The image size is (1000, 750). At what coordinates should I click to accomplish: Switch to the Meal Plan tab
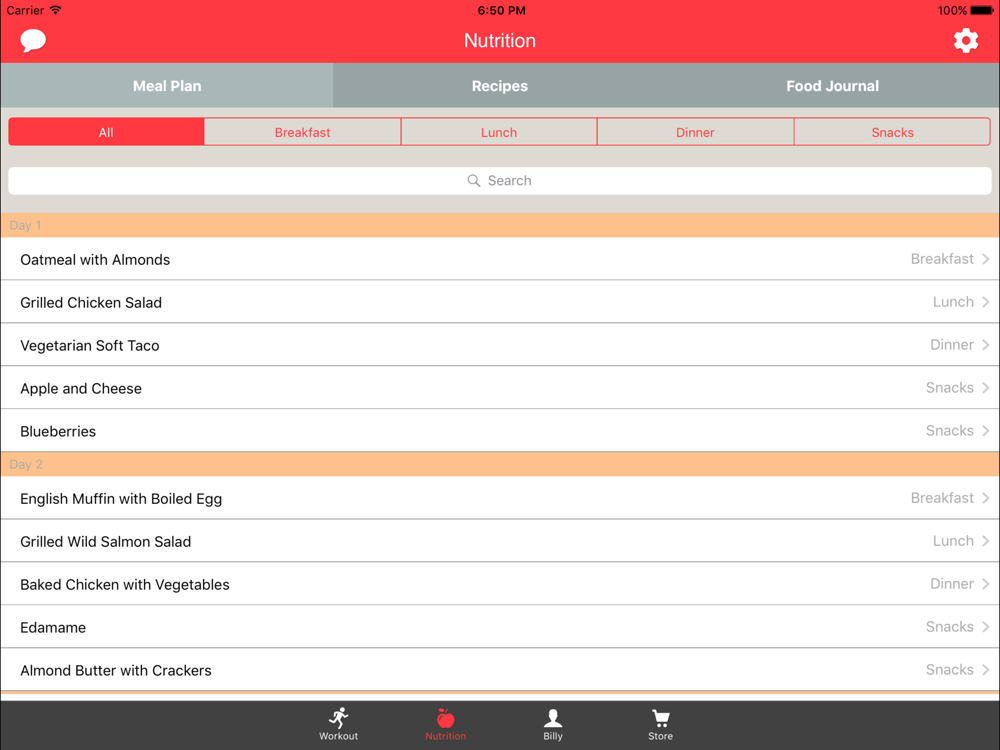click(167, 85)
